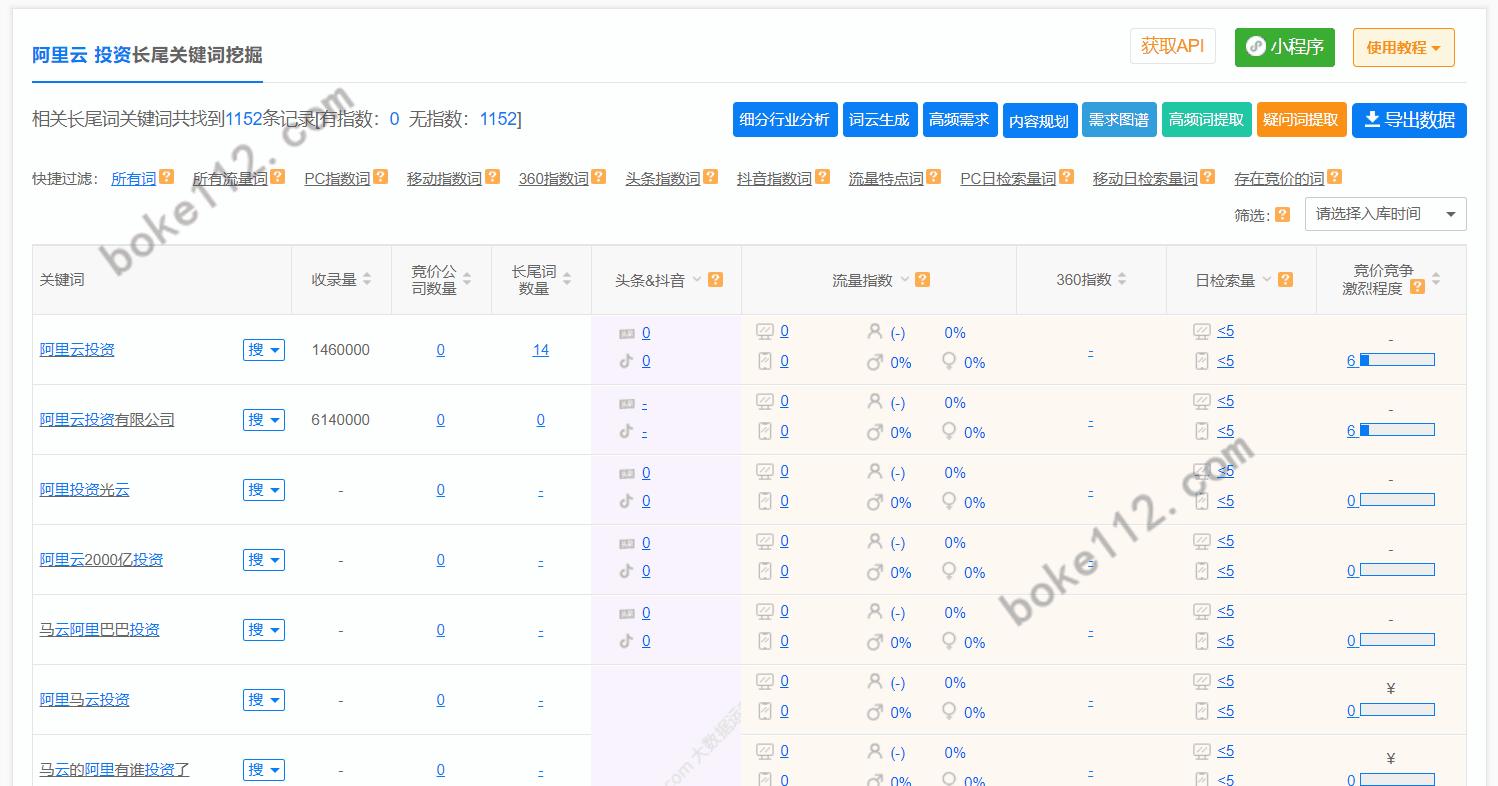Open the 请选择入库时间 dropdown

1385,213
